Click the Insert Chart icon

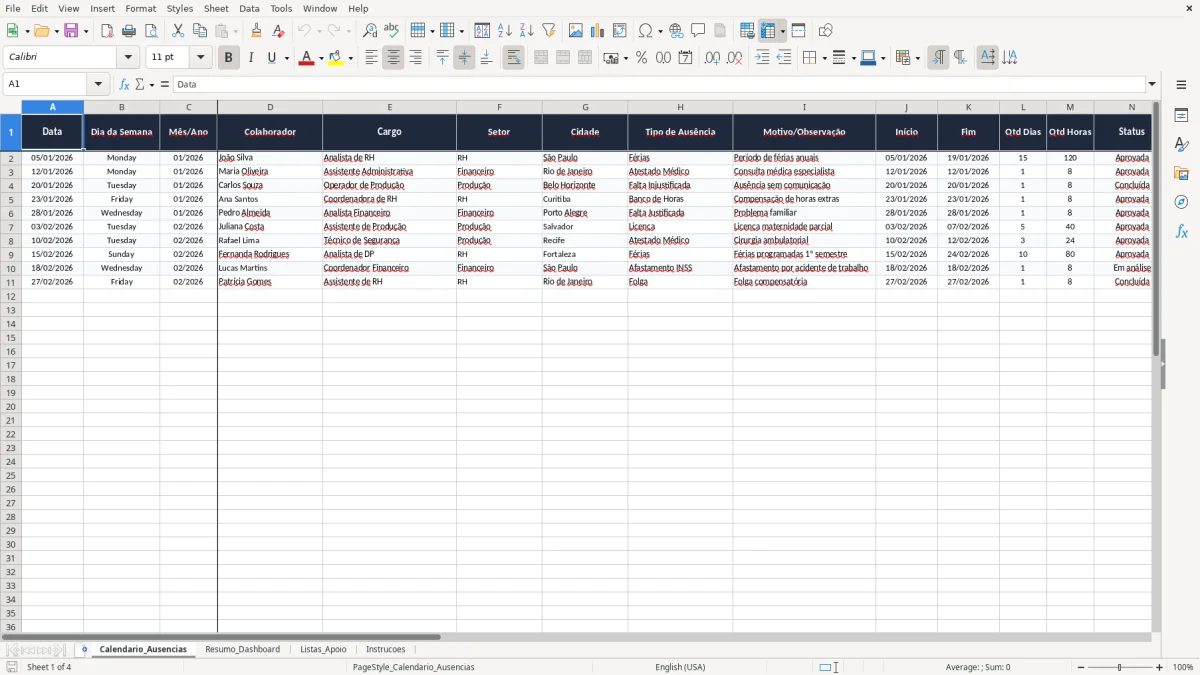coord(598,31)
